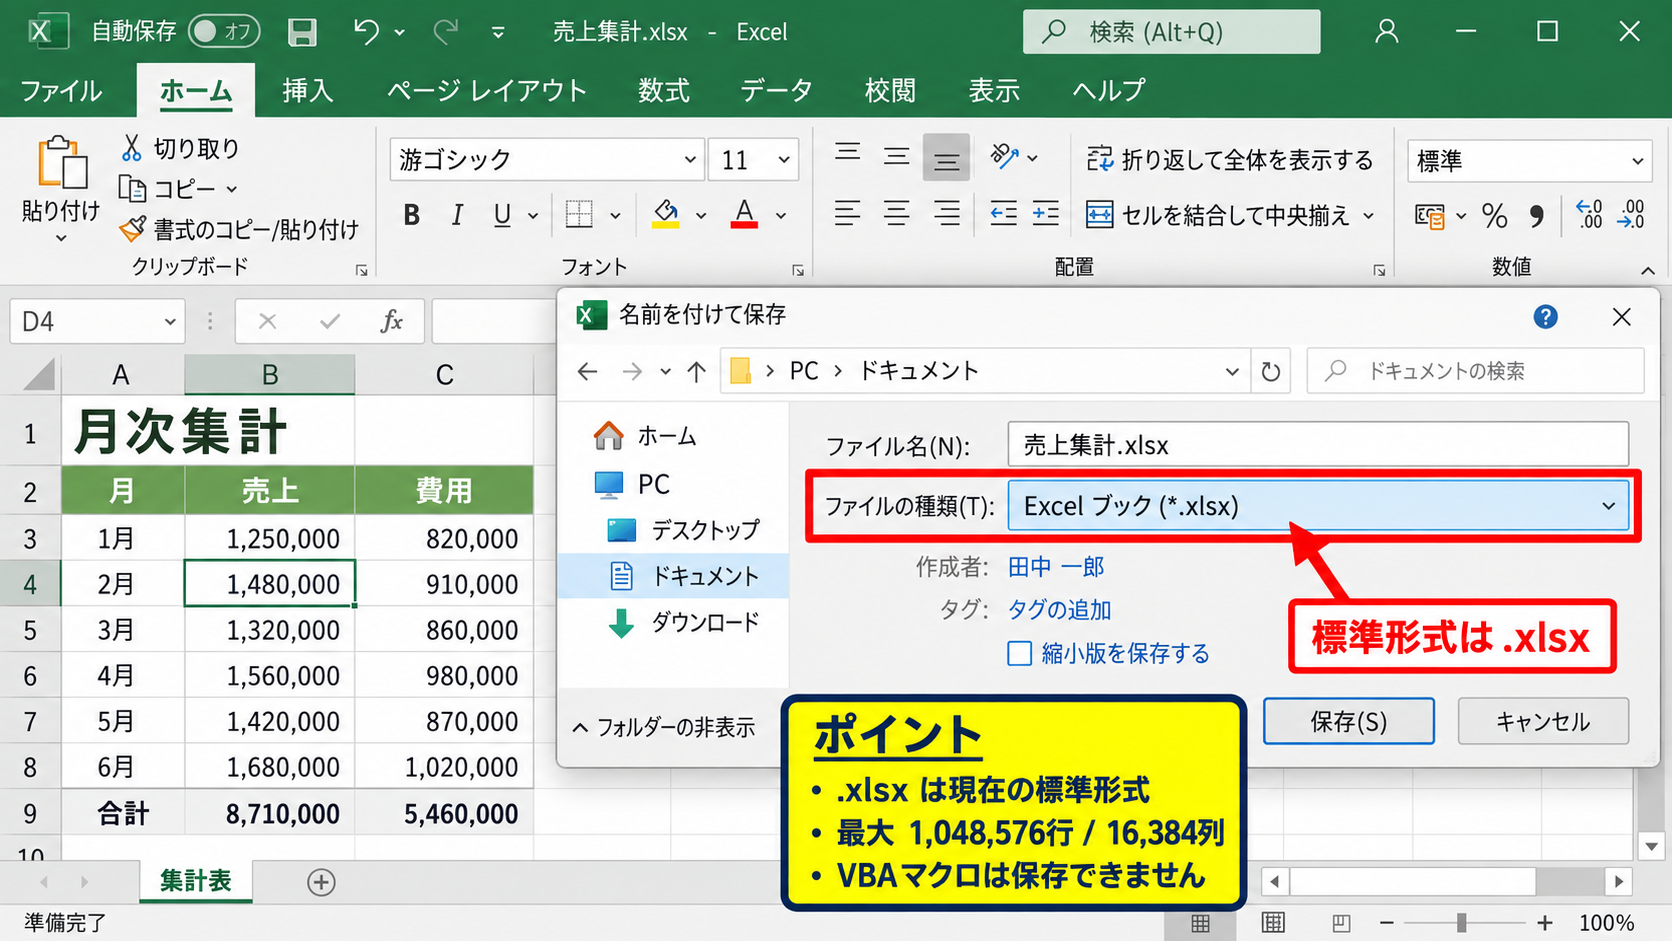Increase decimal places
The width and height of the screenshot is (1672, 941).
pyautogui.click(x=1588, y=214)
